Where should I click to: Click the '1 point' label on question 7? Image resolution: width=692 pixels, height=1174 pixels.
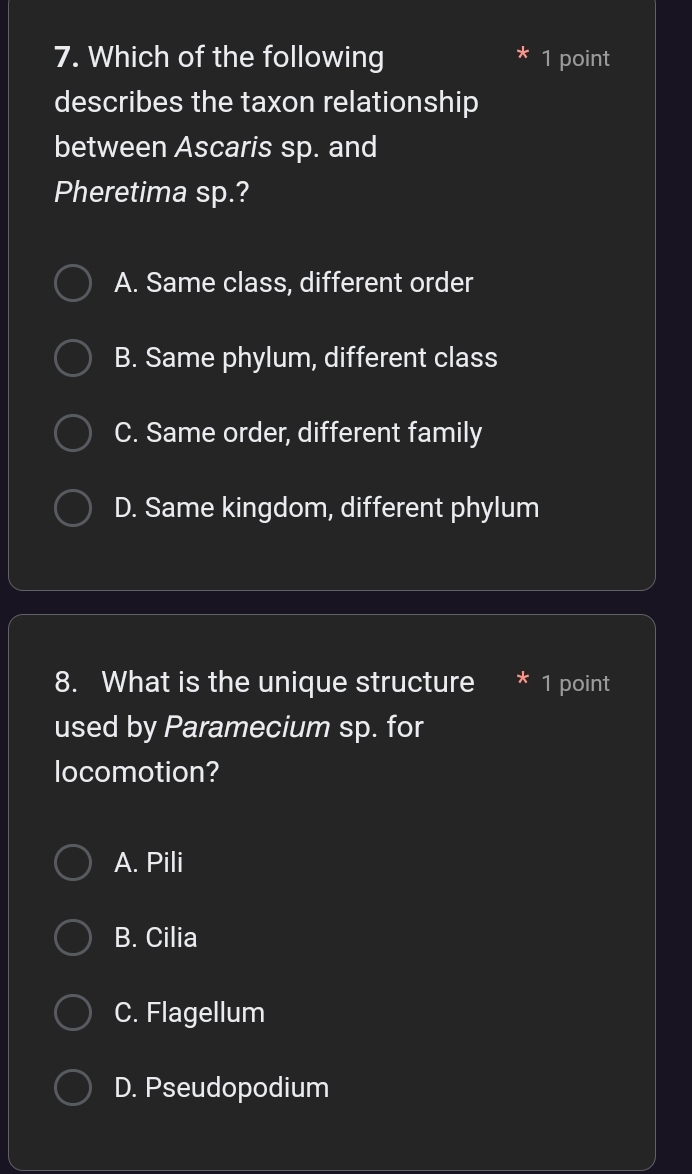tap(575, 59)
